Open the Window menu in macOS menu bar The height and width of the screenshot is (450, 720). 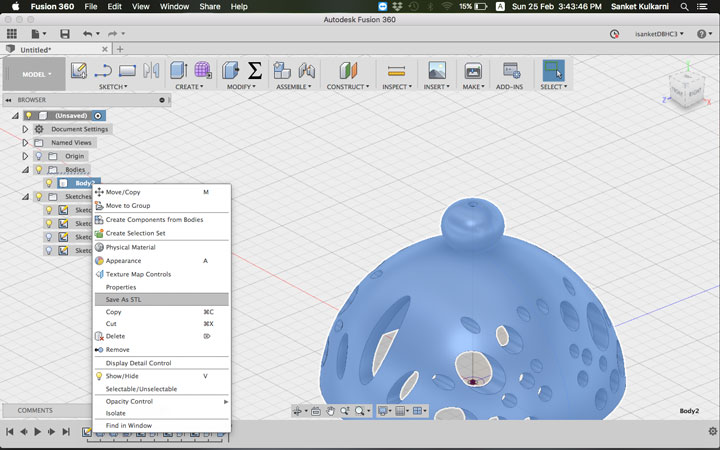tap(174, 6)
